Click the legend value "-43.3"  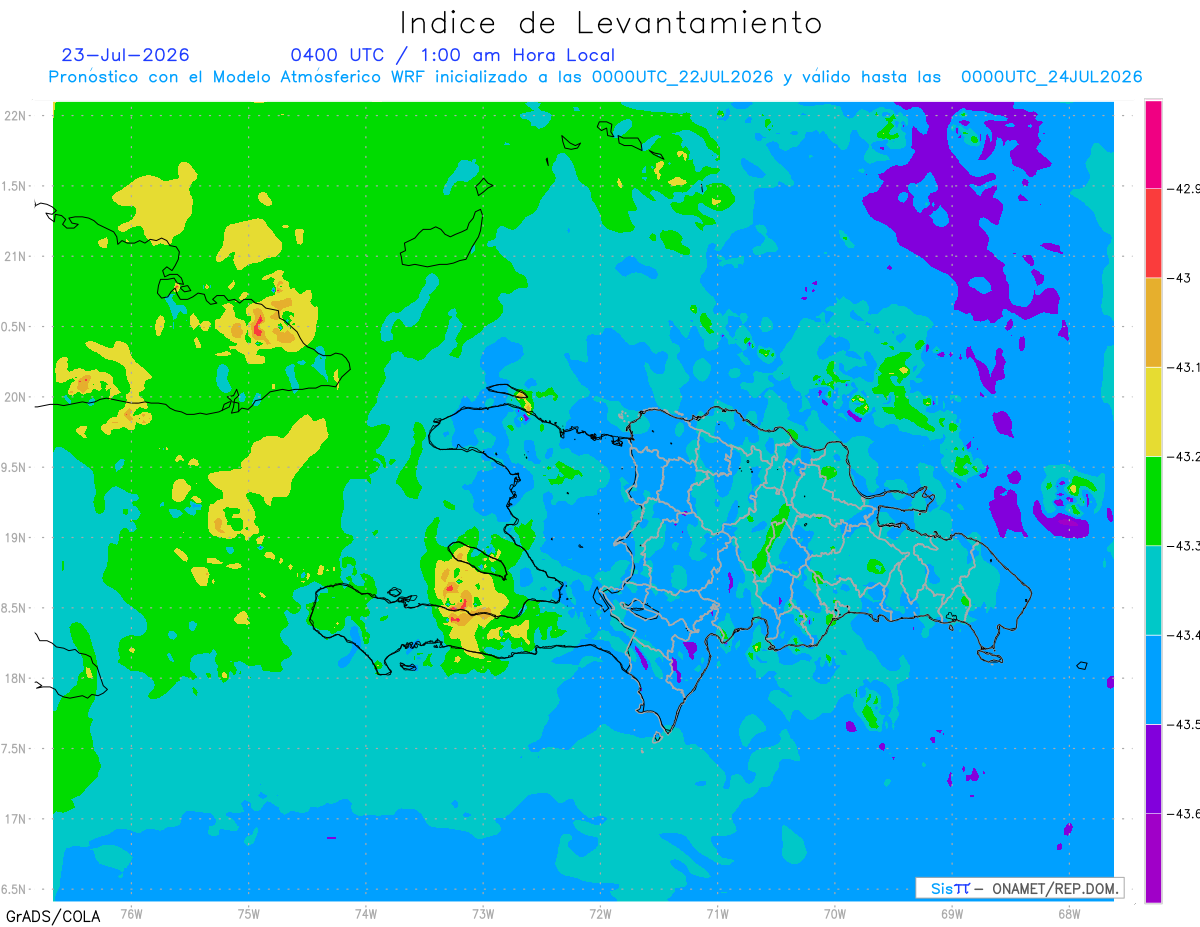1184,545
